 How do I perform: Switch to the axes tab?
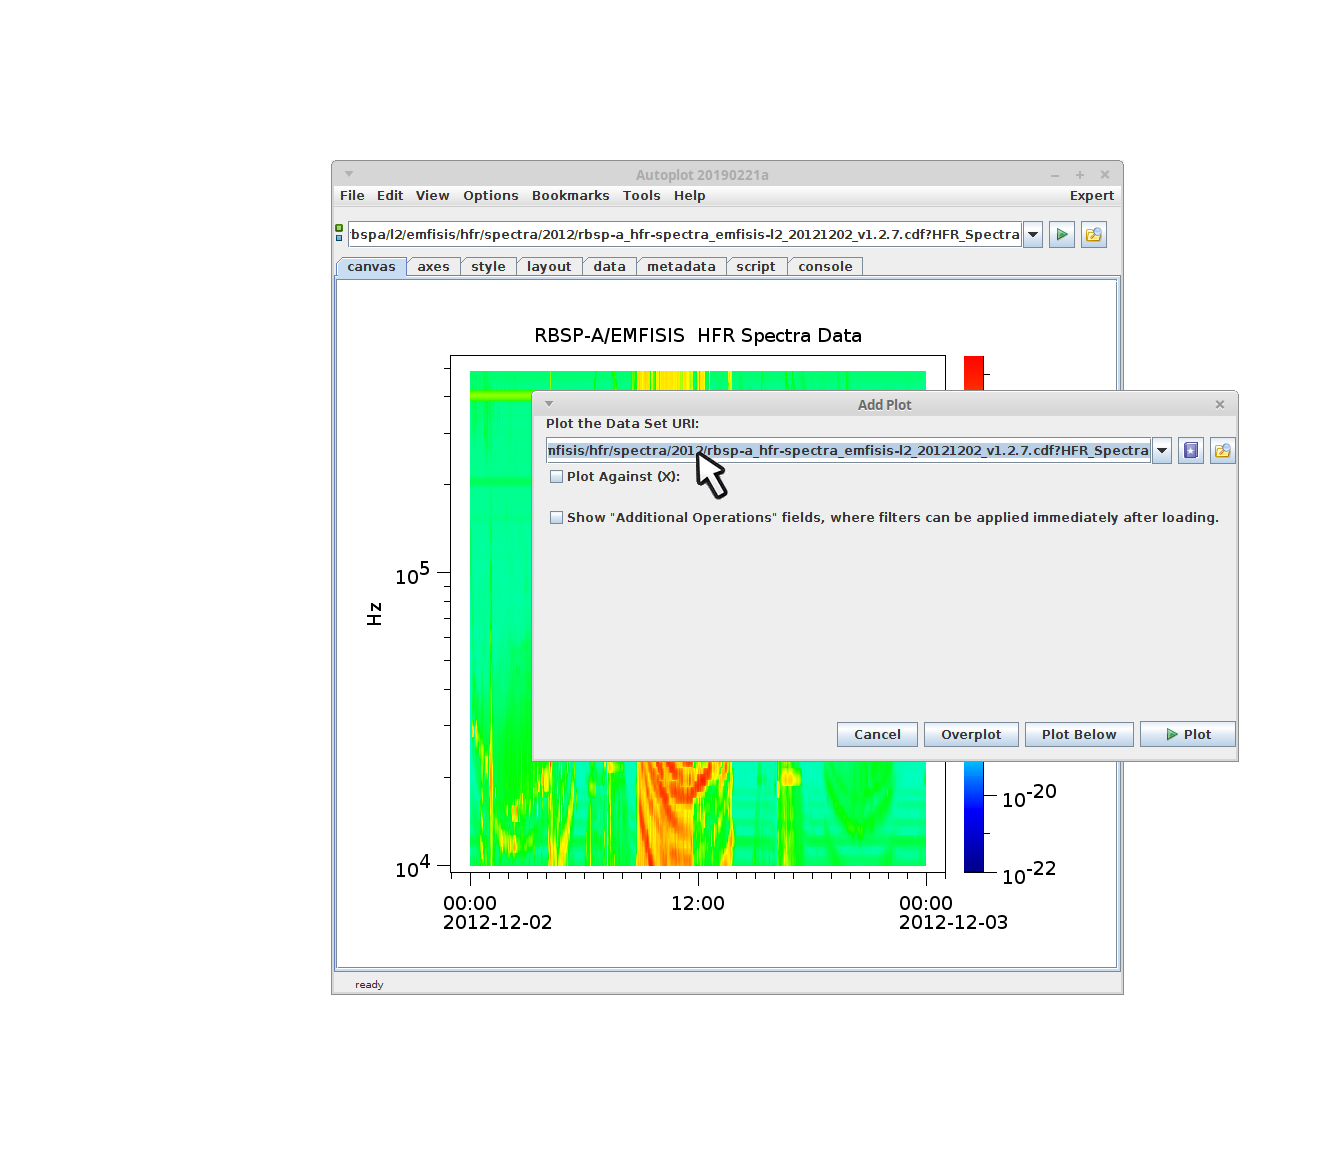point(434,267)
